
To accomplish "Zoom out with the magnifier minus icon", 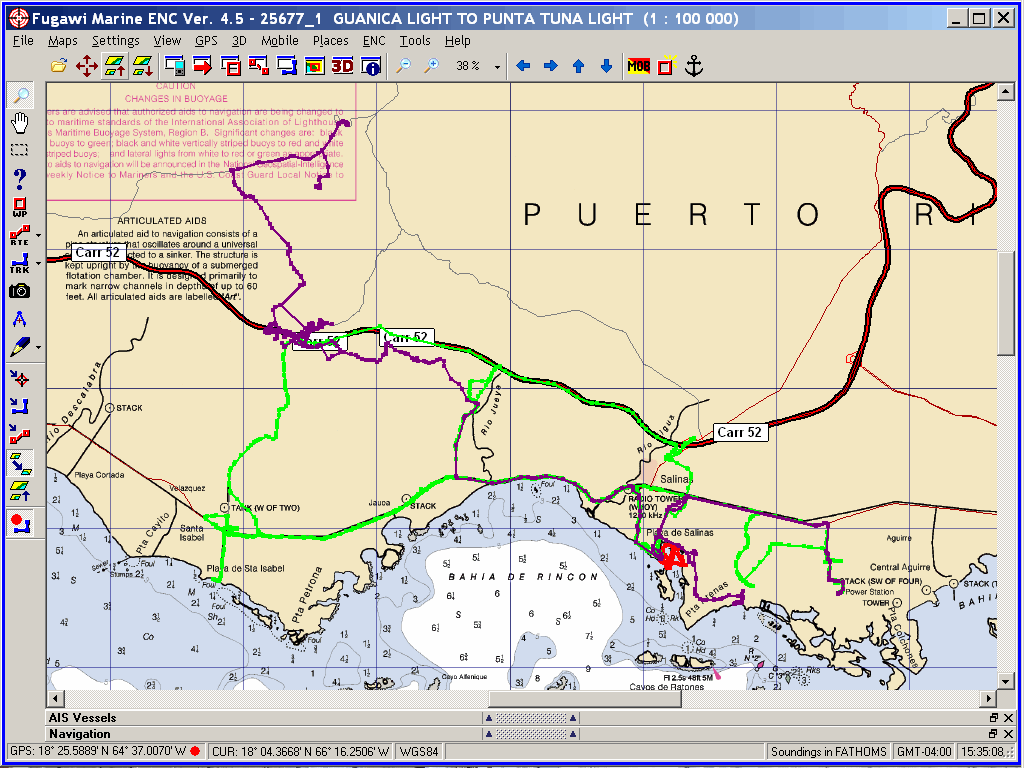I will 404,65.
